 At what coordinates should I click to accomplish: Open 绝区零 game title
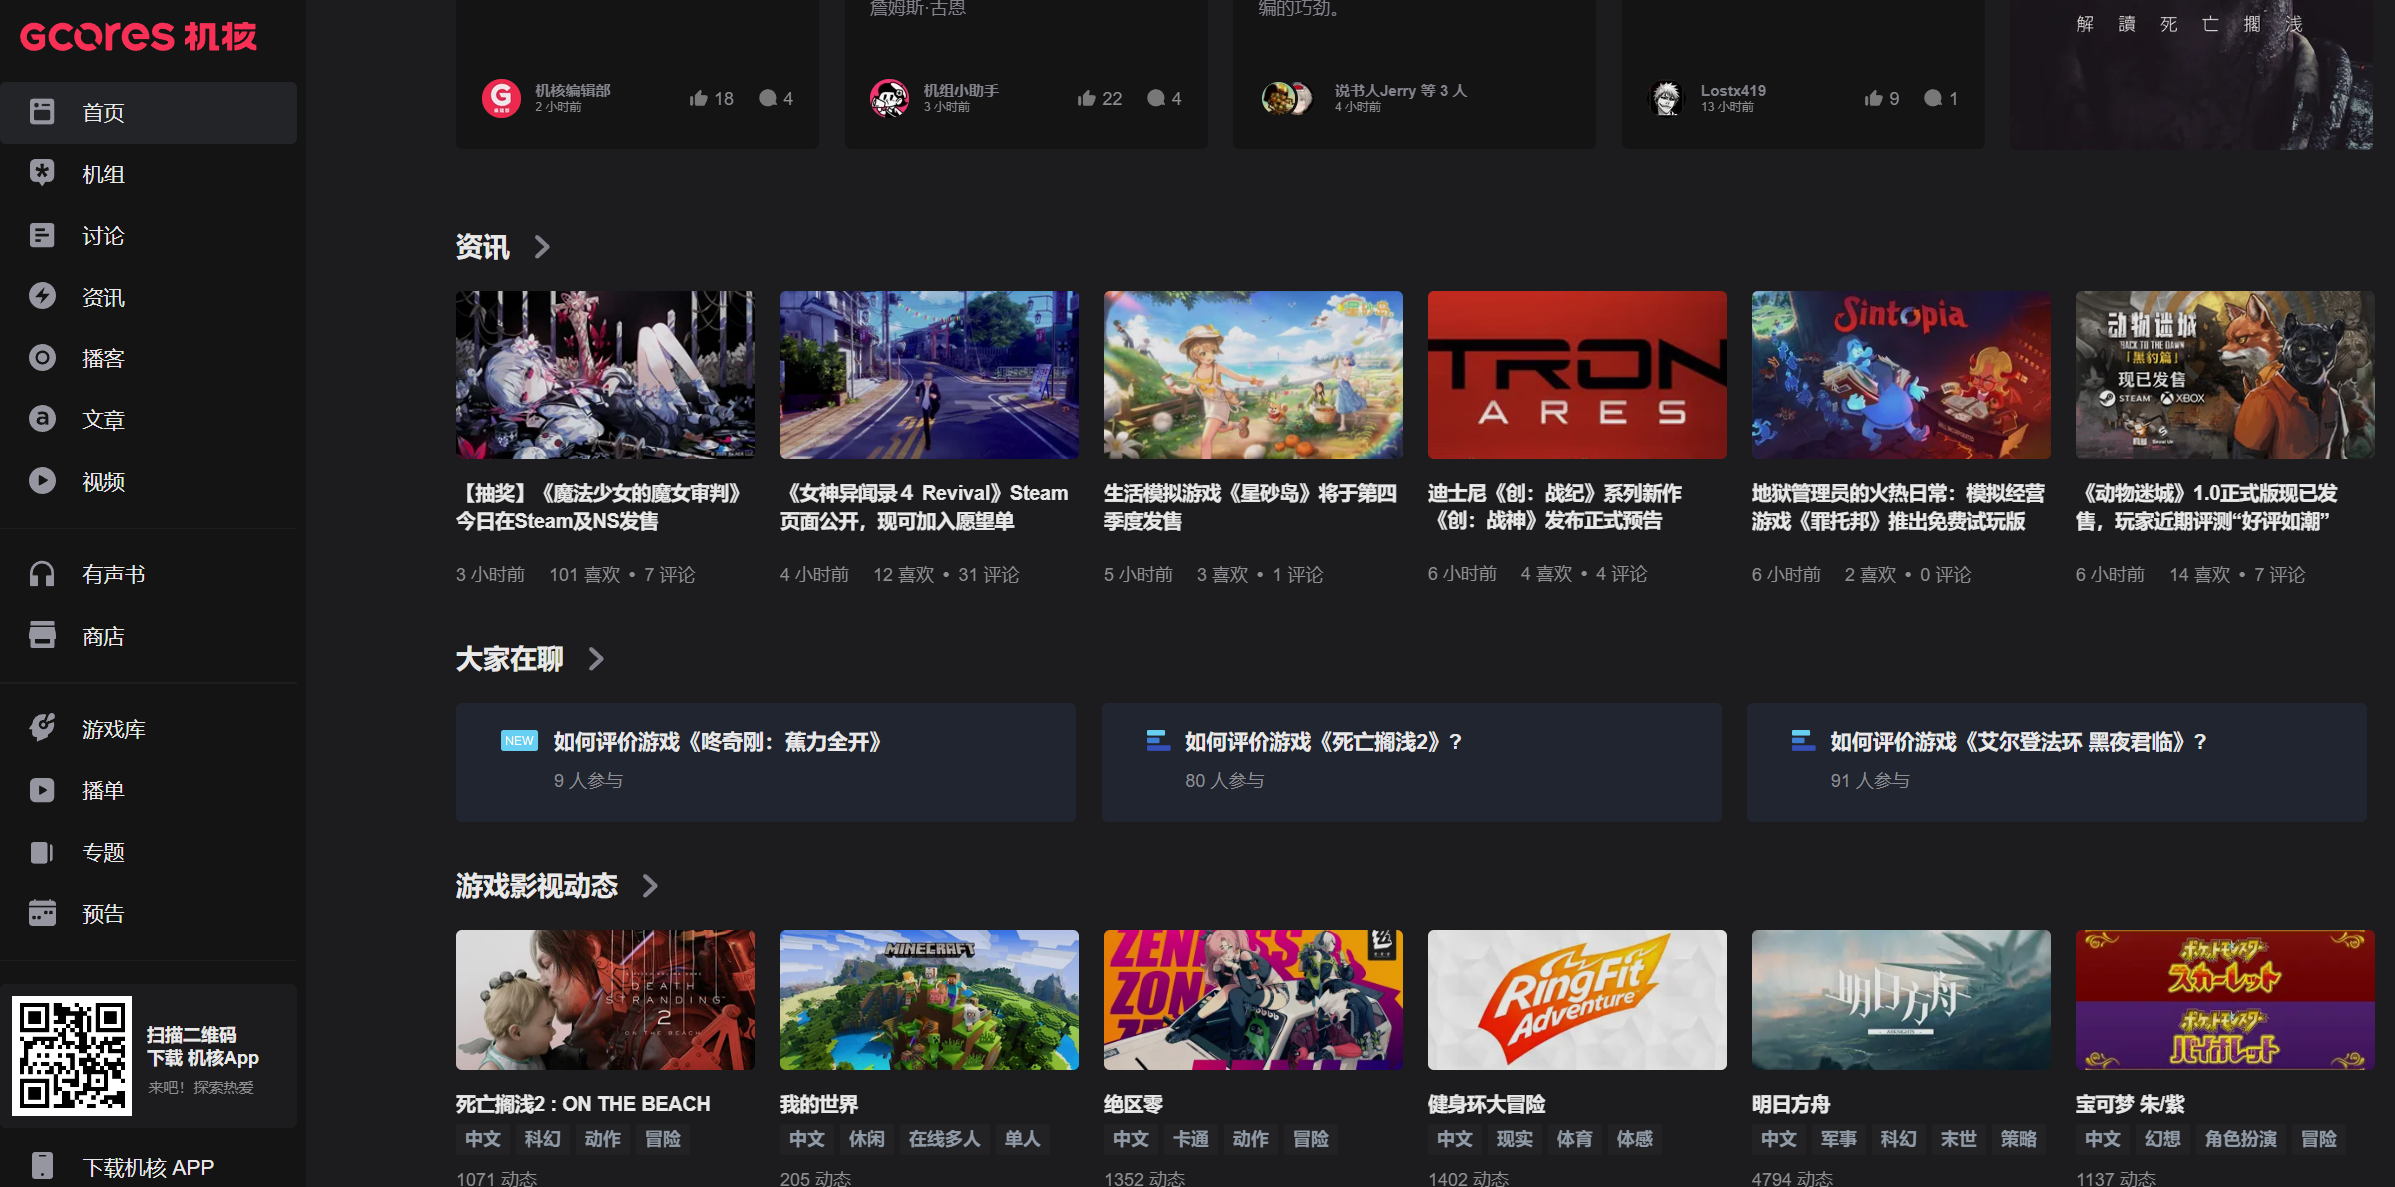(x=1133, y=1104)
